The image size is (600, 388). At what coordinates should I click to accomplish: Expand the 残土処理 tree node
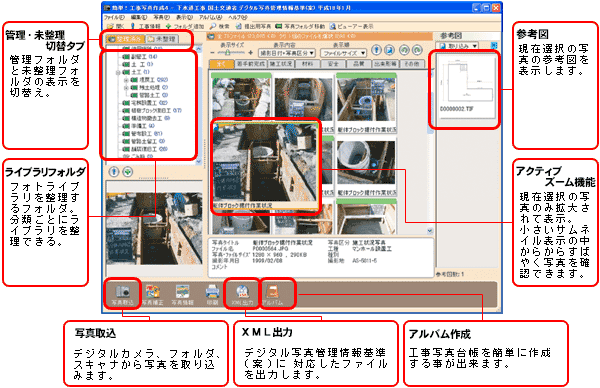pos(126,88)
